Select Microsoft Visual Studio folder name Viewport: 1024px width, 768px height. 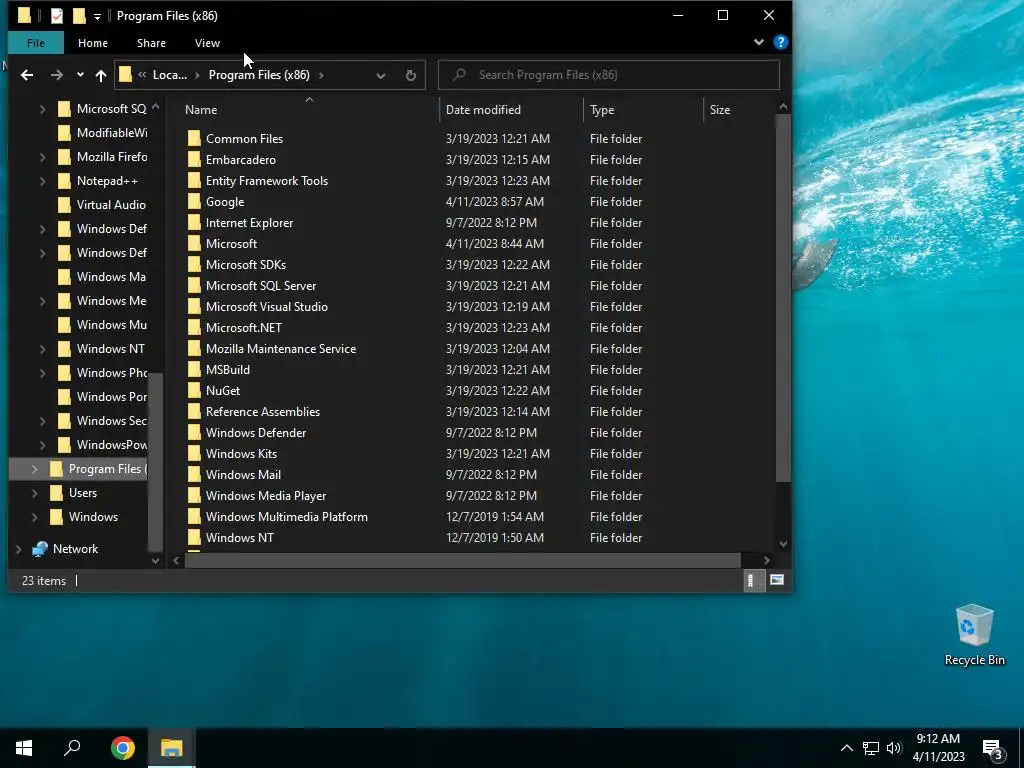tap(267, 306)
